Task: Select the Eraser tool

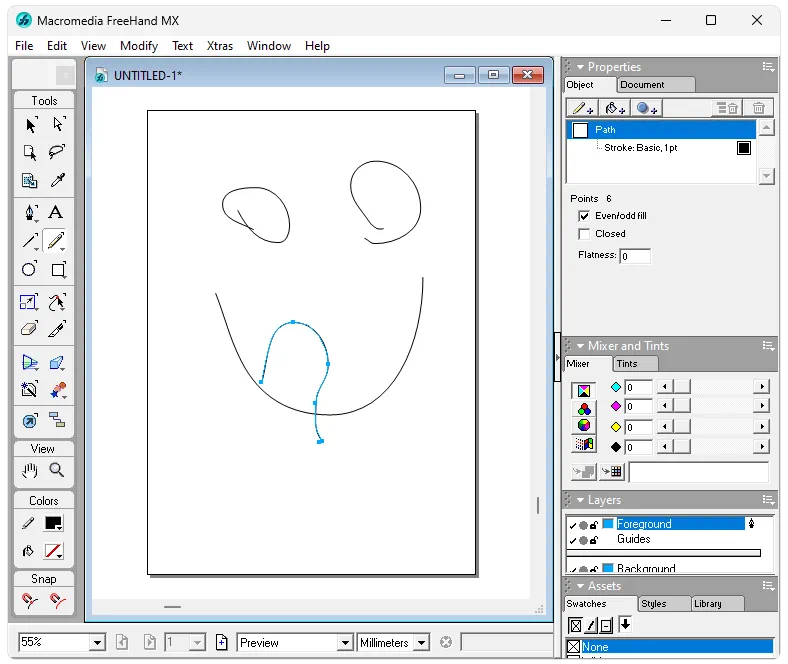Action: tap(29, 329)
